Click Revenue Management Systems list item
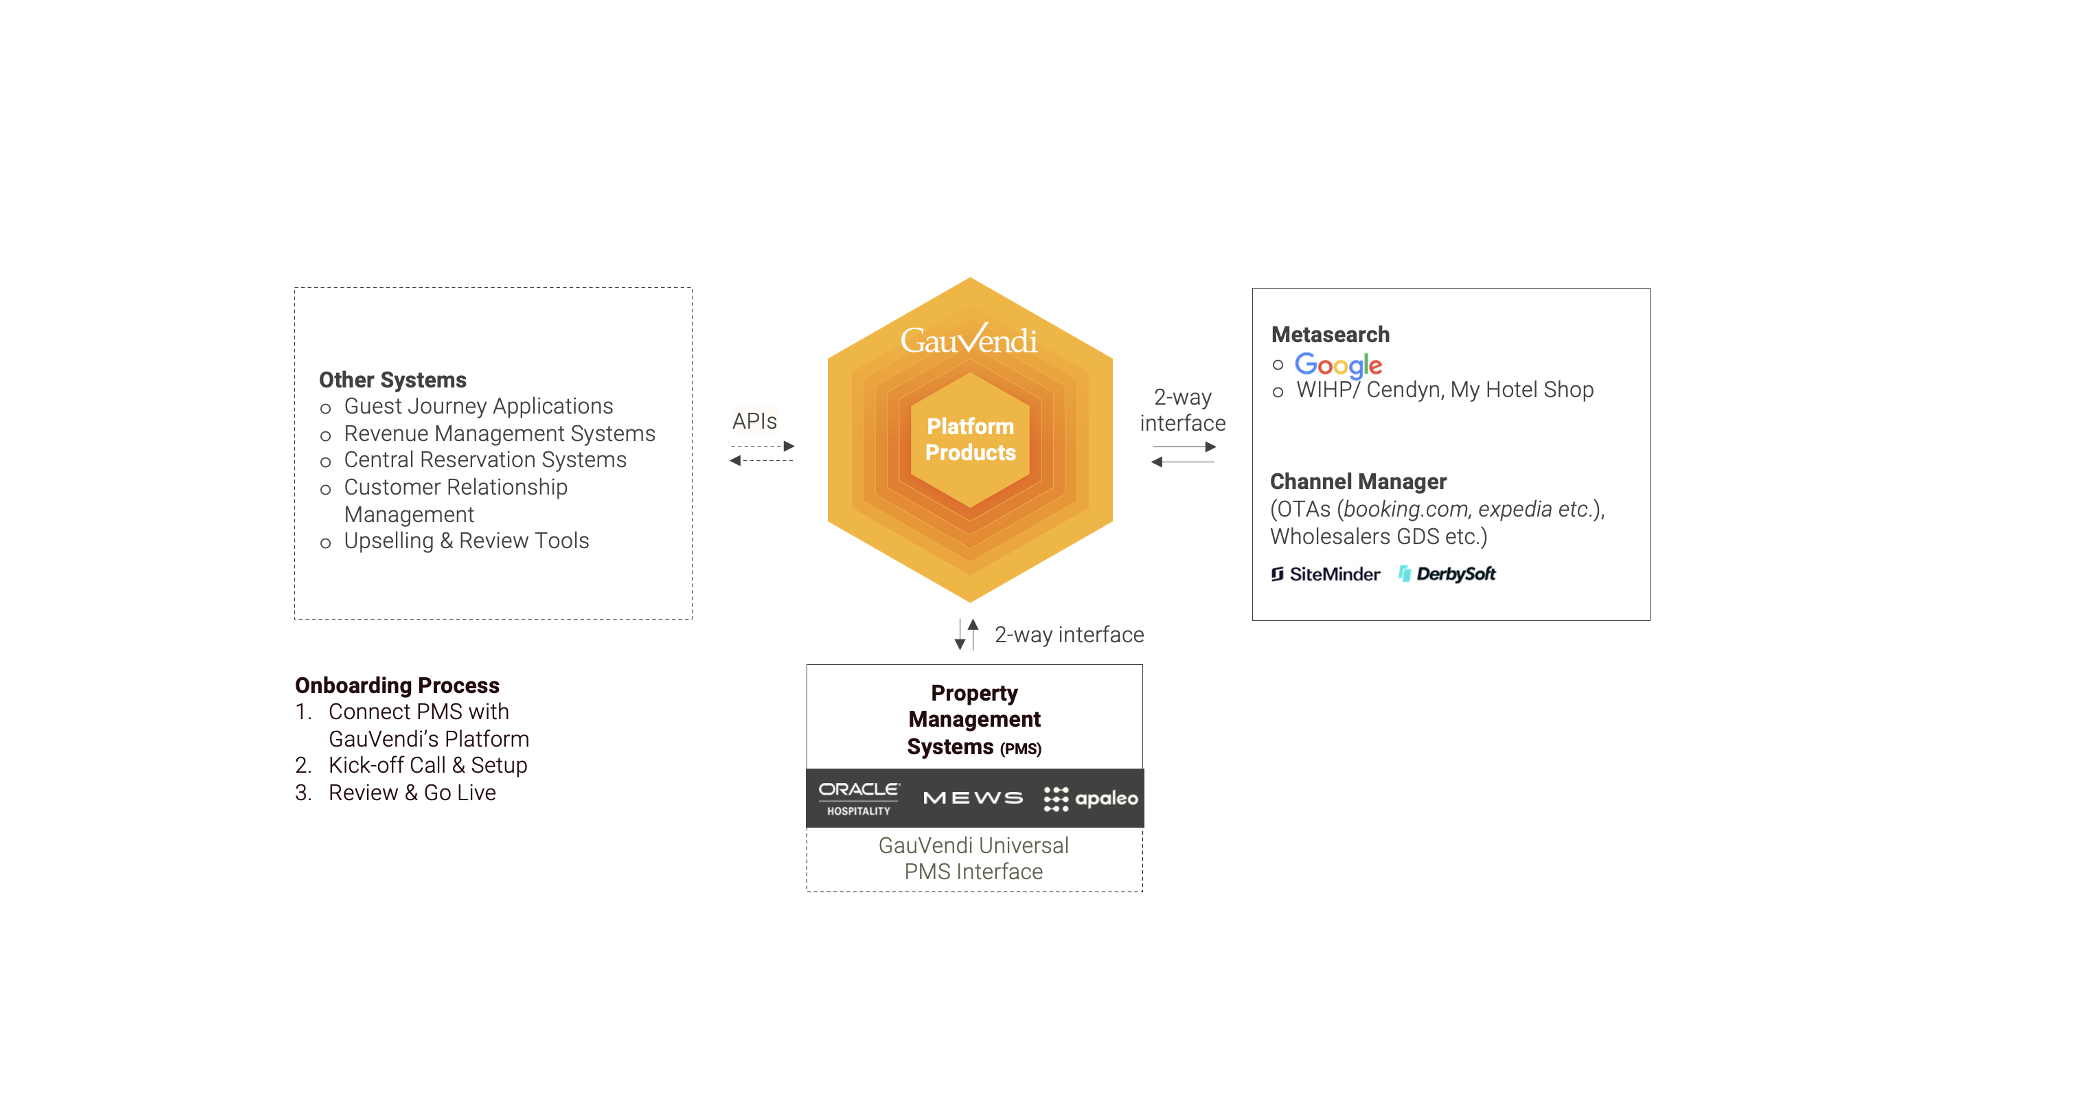This screenshot has width=2084, height=1100. coord(499,433)
